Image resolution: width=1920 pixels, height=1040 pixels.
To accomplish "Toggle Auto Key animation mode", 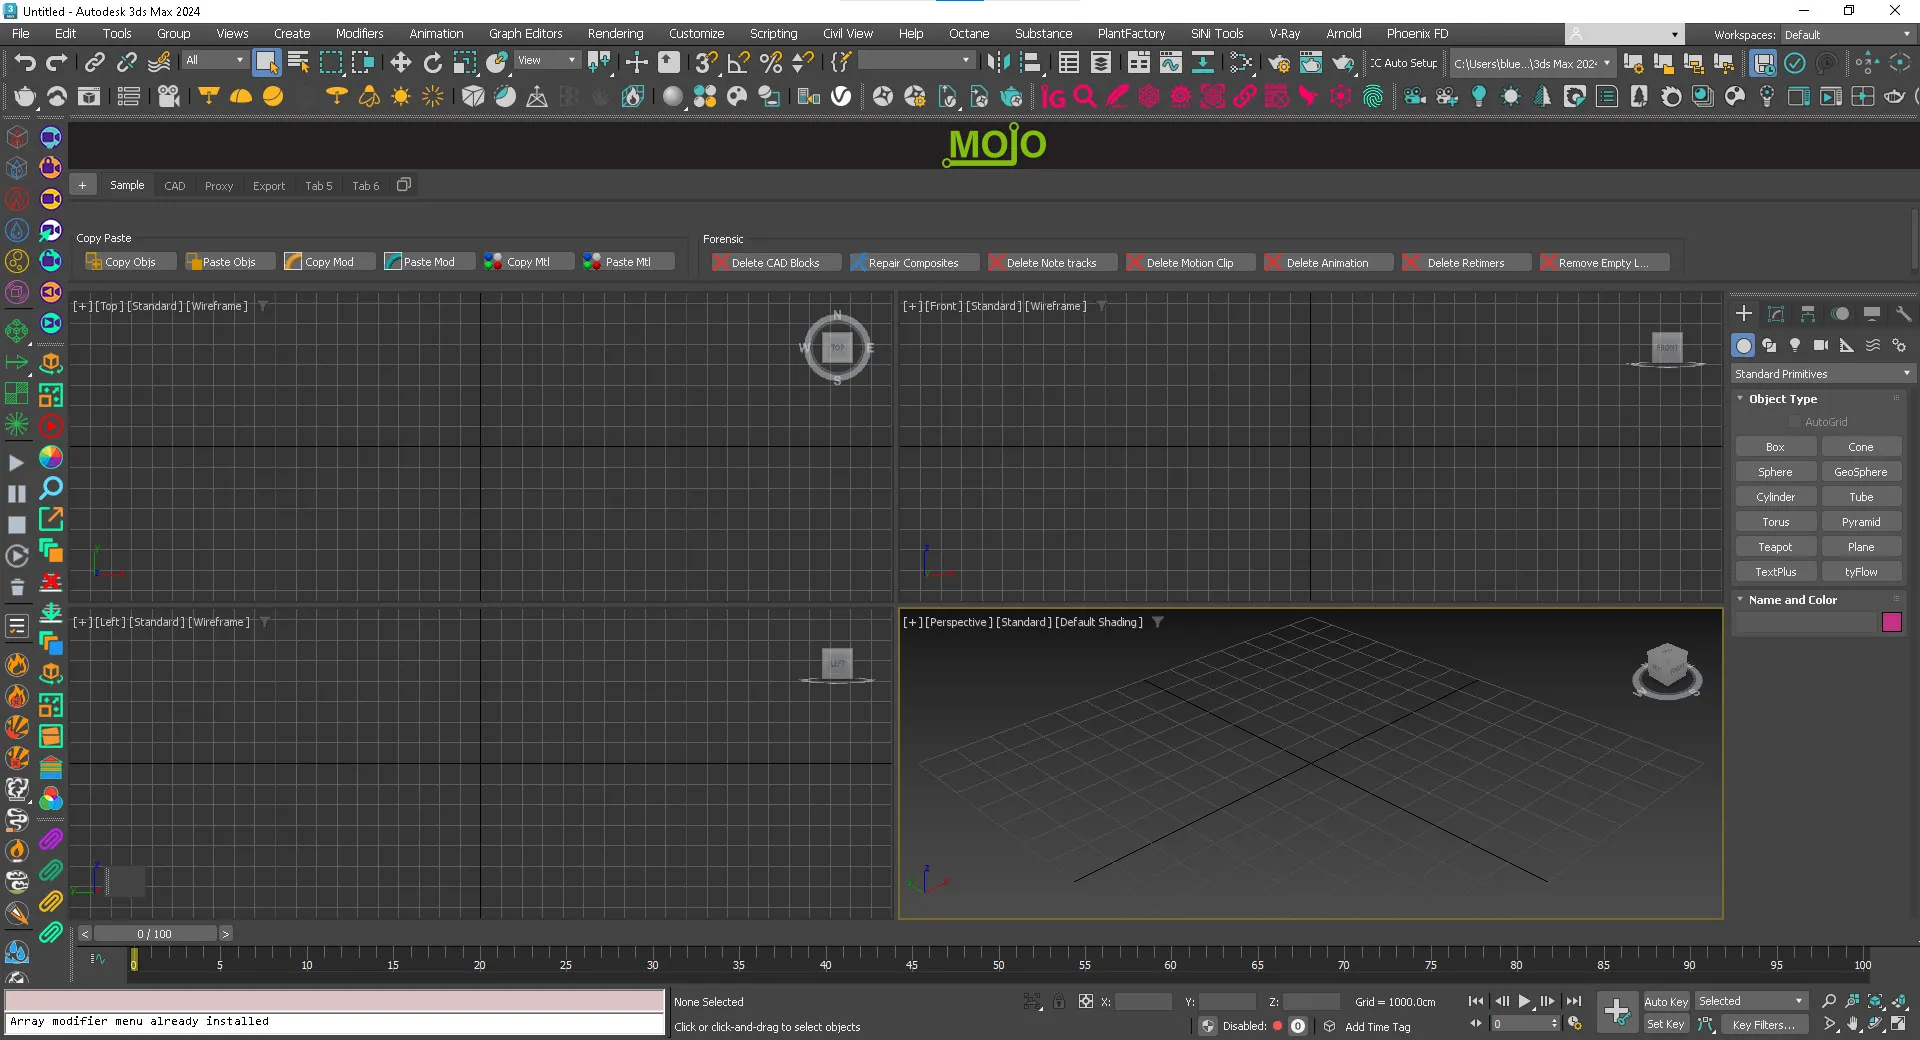I will pyautogui.click(x=1666, y=1001).
